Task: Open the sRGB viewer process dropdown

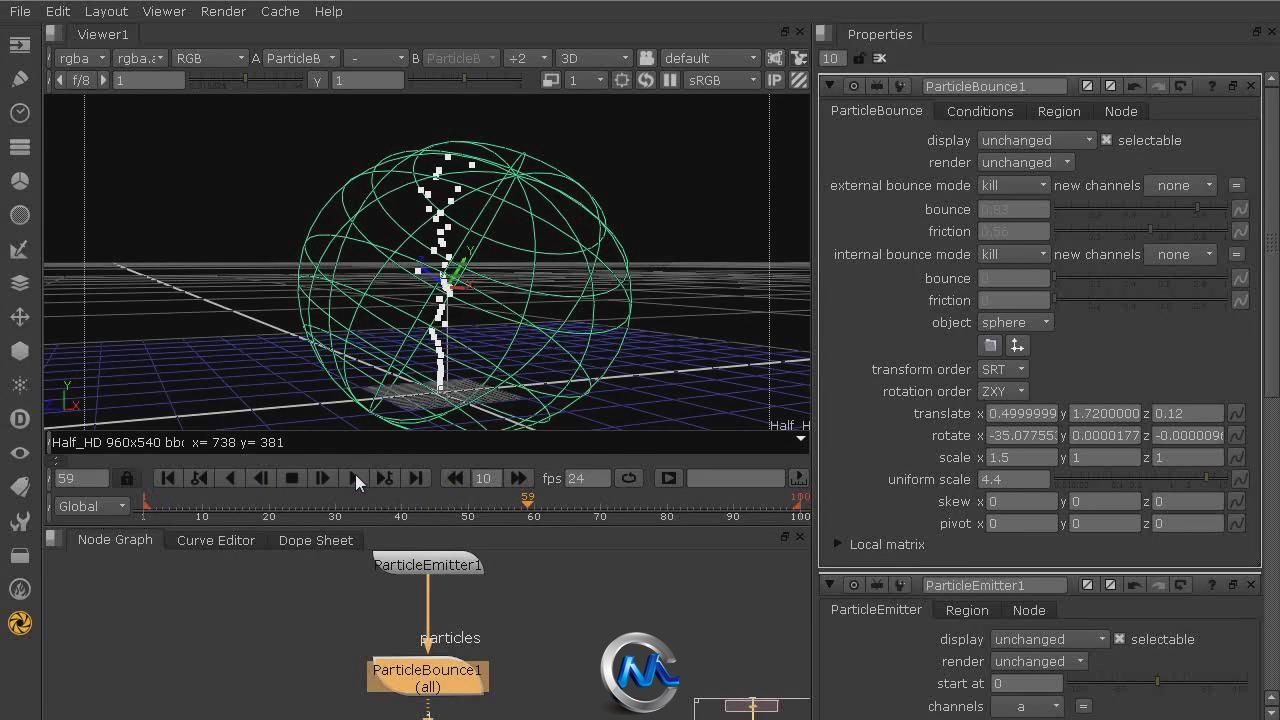Action: click(x=723, y=80)
